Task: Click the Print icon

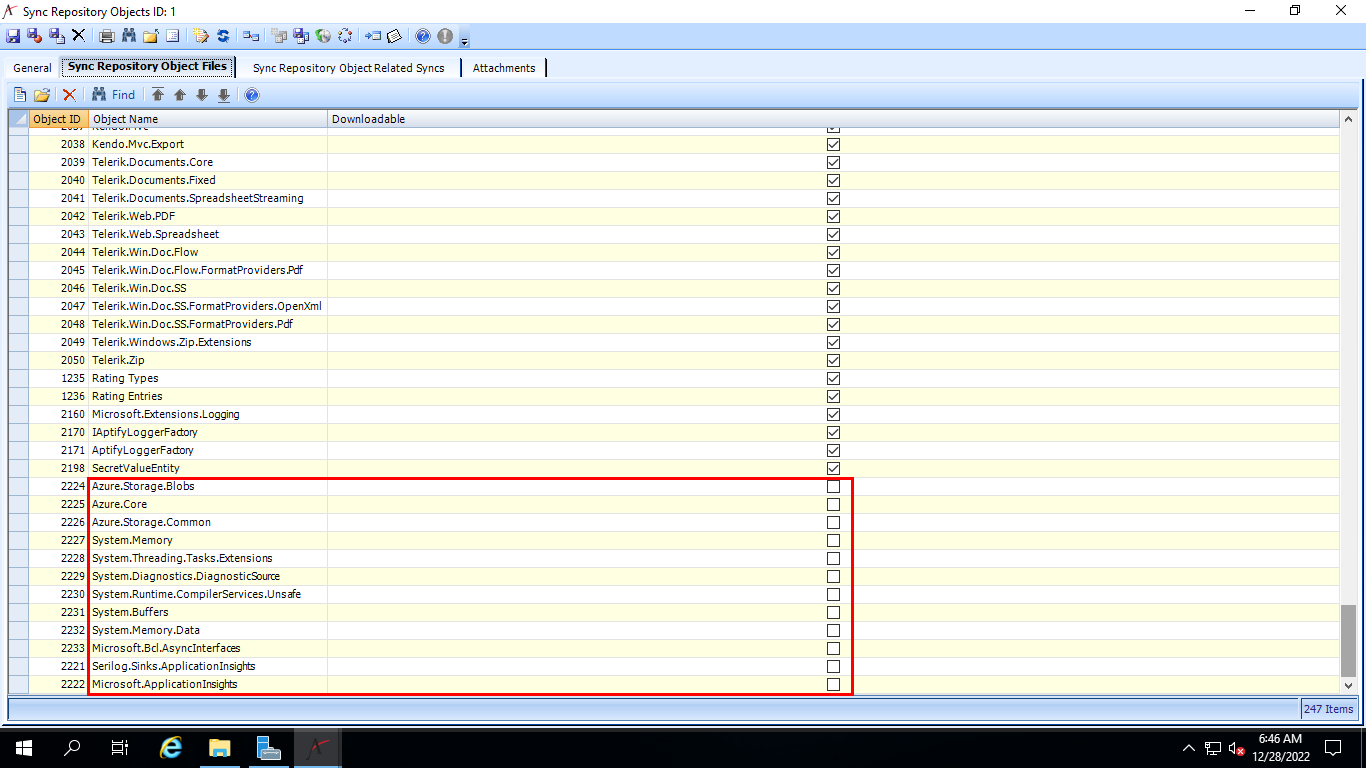Action: [x=107, y=36]
